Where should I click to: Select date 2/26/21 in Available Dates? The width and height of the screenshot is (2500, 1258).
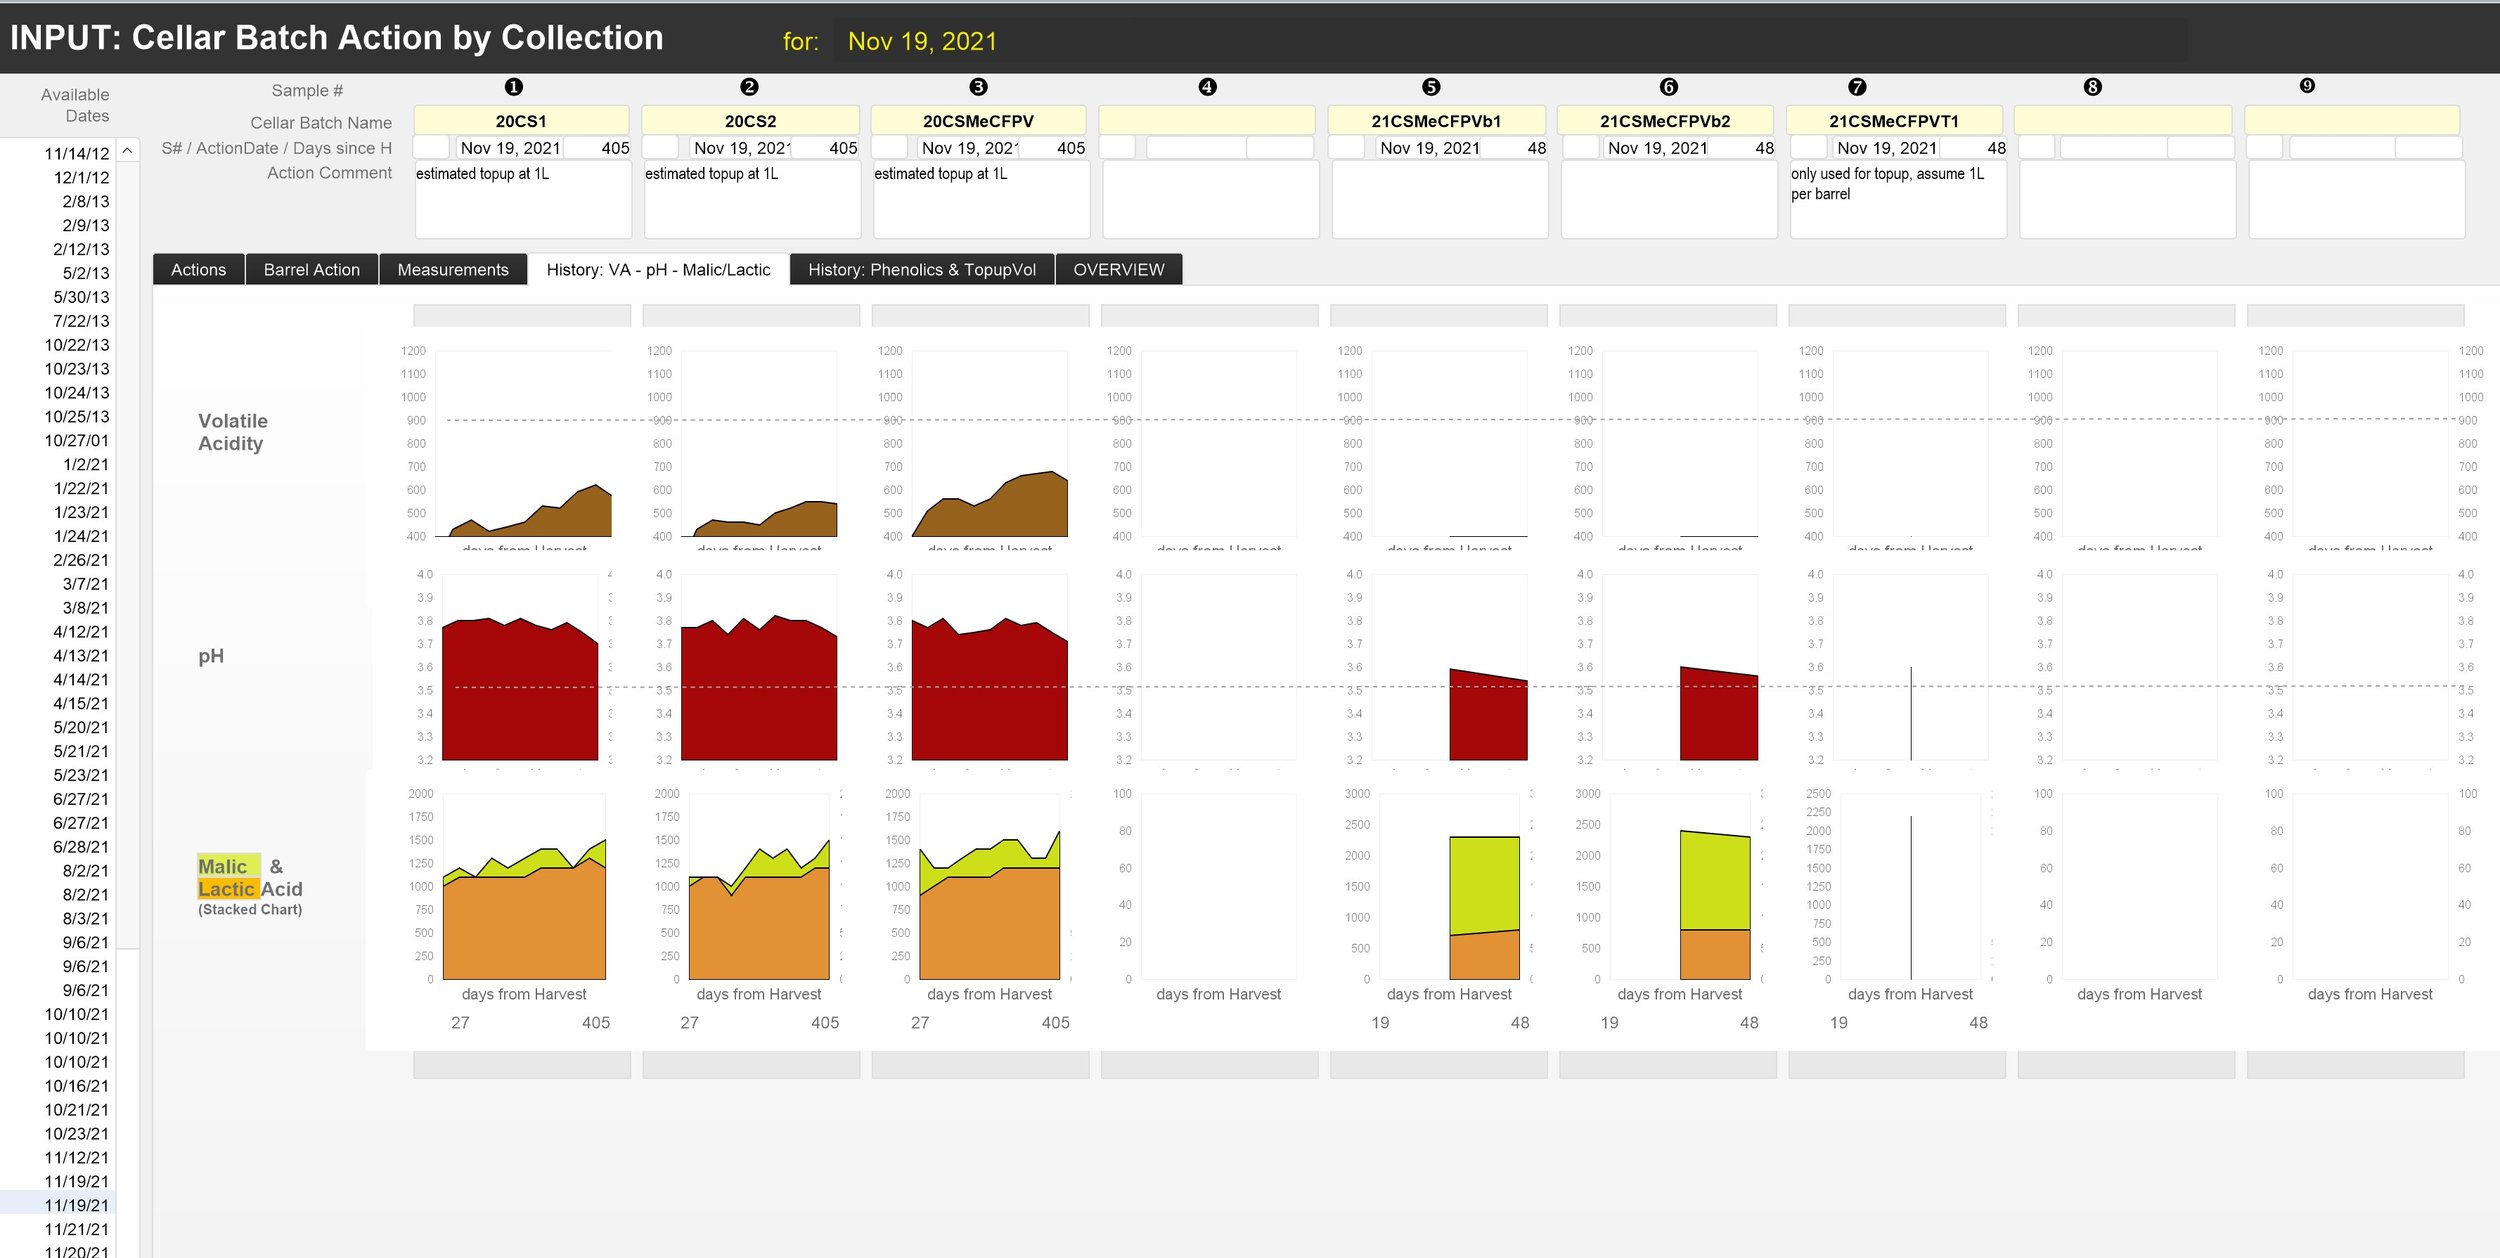81,560
